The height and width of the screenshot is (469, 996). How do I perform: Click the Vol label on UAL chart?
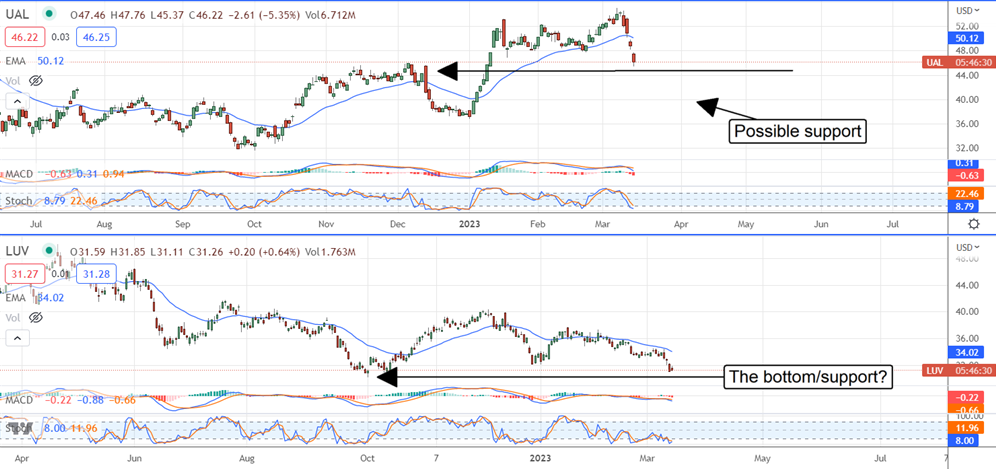point(15,80)
